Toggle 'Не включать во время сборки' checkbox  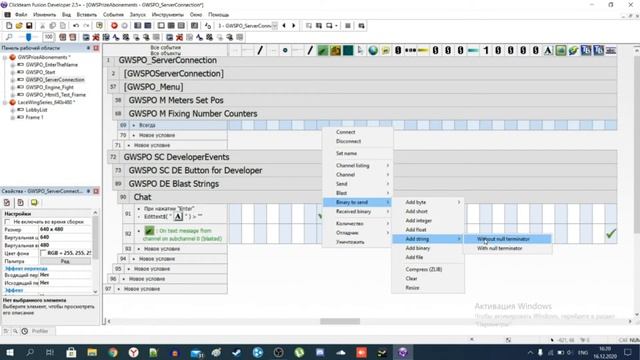click(7, 222)
